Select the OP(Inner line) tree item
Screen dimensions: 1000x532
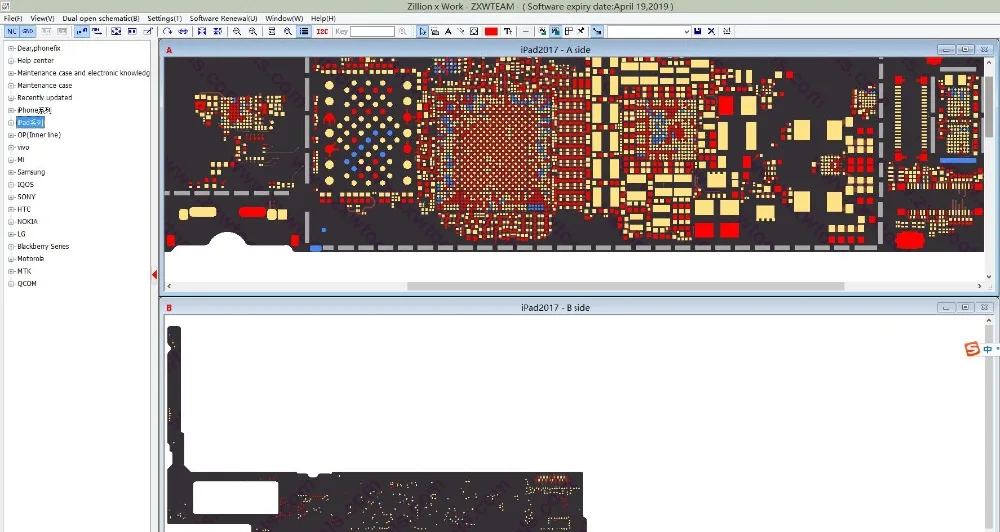[x=39, y=135]
